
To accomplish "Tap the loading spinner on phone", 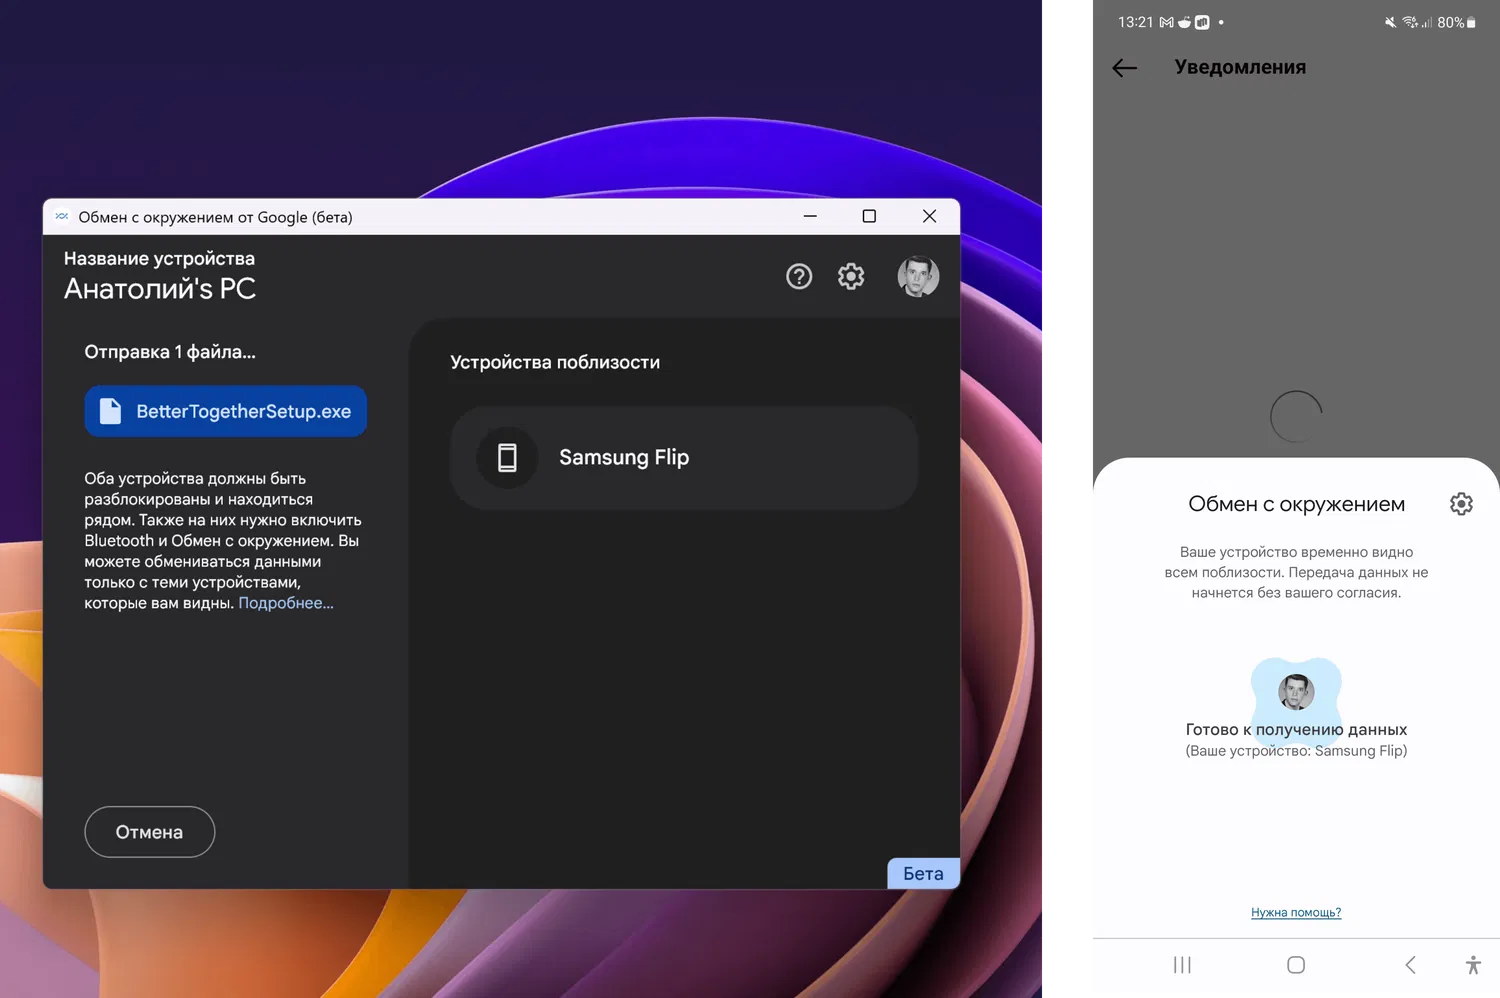I will pyautogui.click(x=1296, y=416).
